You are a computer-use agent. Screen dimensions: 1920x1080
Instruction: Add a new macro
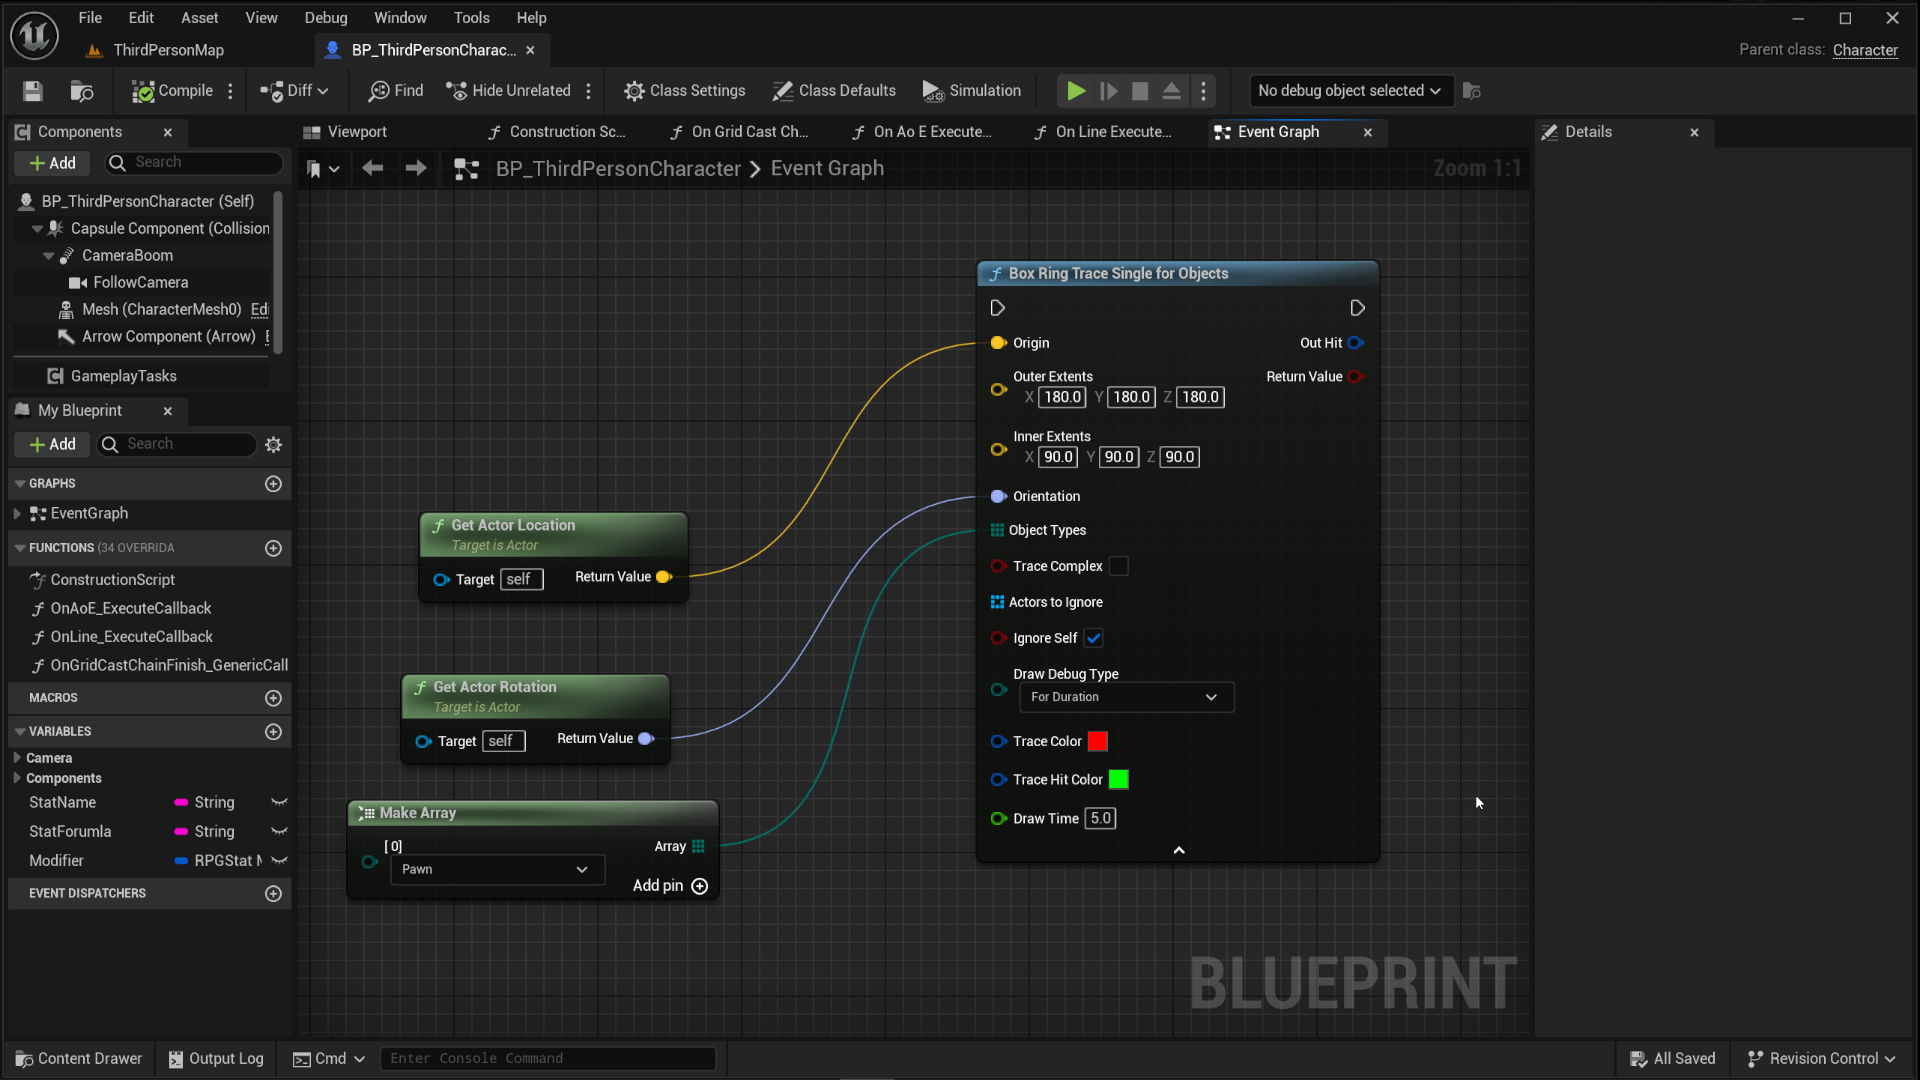click(273, 698)
